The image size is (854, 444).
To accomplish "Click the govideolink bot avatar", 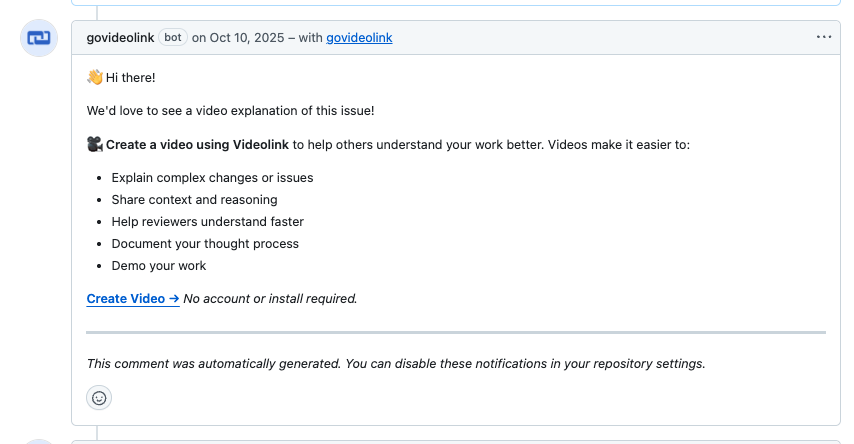I will [x=39, y=38].
